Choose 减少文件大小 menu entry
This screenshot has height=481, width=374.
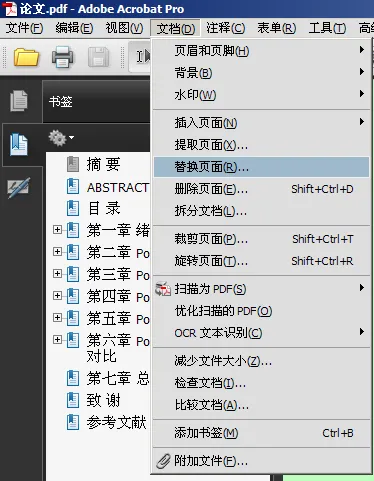pos(262,361)
